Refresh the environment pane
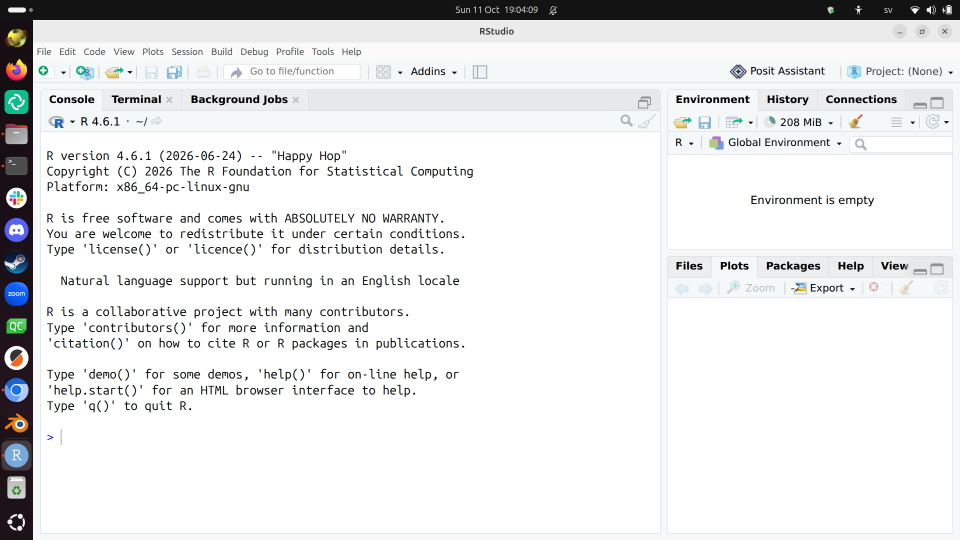 tap(932, 122)
